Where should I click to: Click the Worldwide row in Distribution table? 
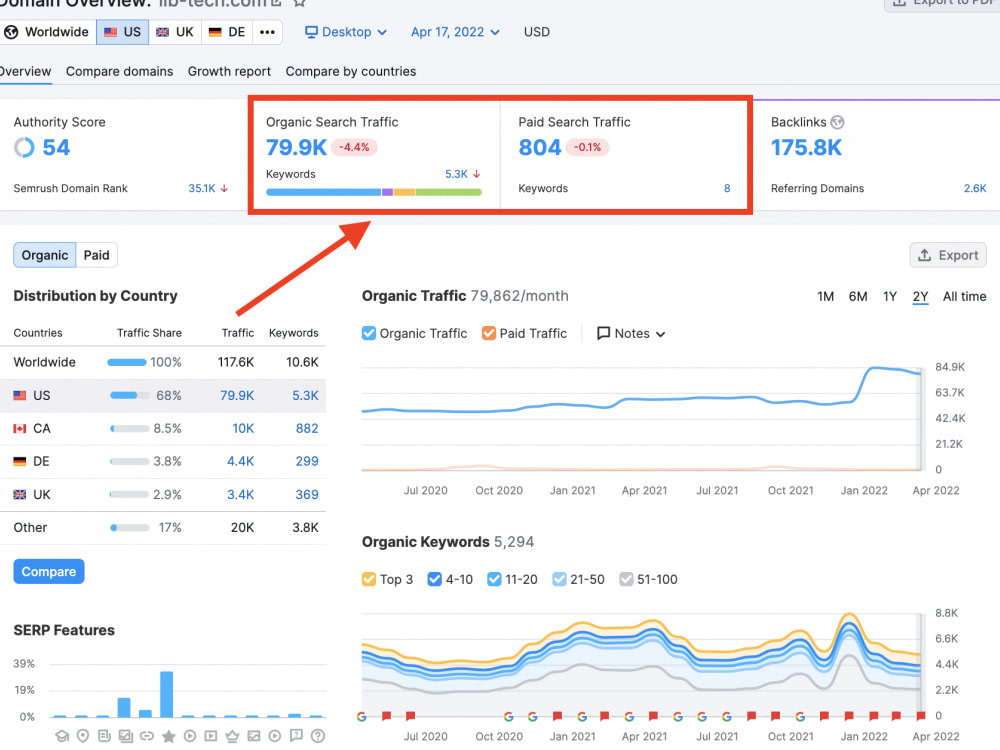[163, 362]
